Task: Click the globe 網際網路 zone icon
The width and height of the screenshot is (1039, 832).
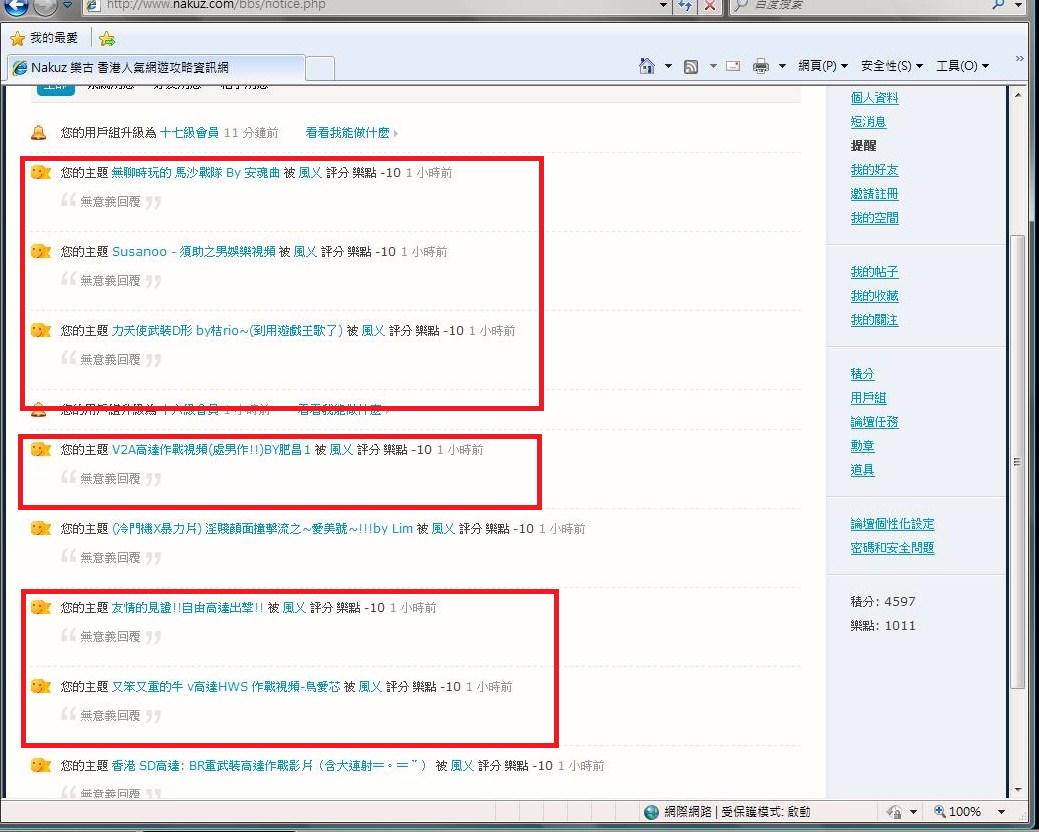Action: (651, 811)
